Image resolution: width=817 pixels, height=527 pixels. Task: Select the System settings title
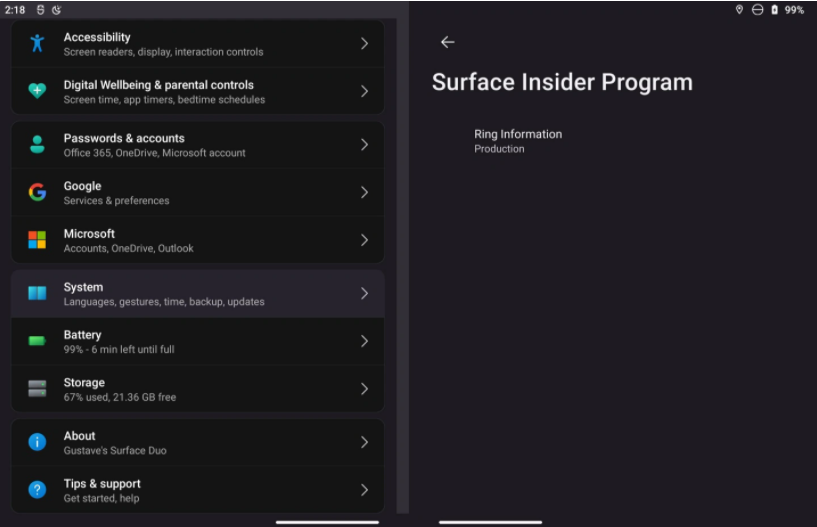pos(83,287)
